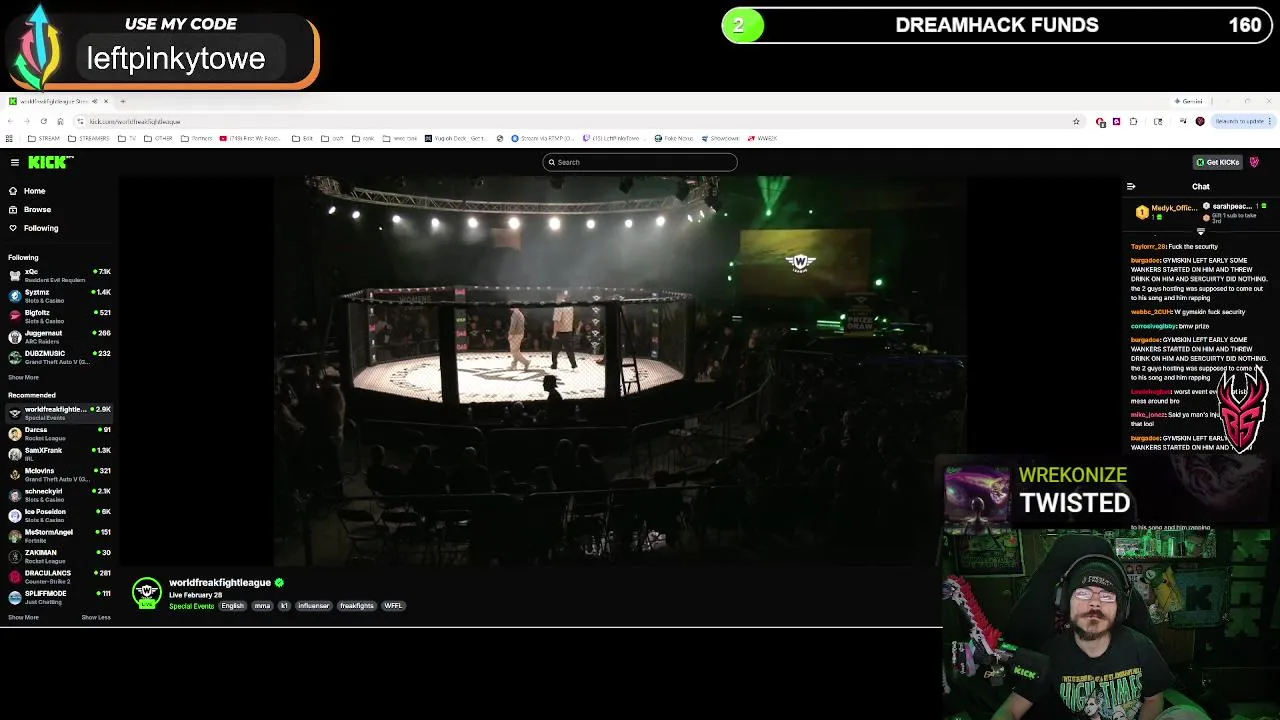Click the live stream video player

(620, 372)
